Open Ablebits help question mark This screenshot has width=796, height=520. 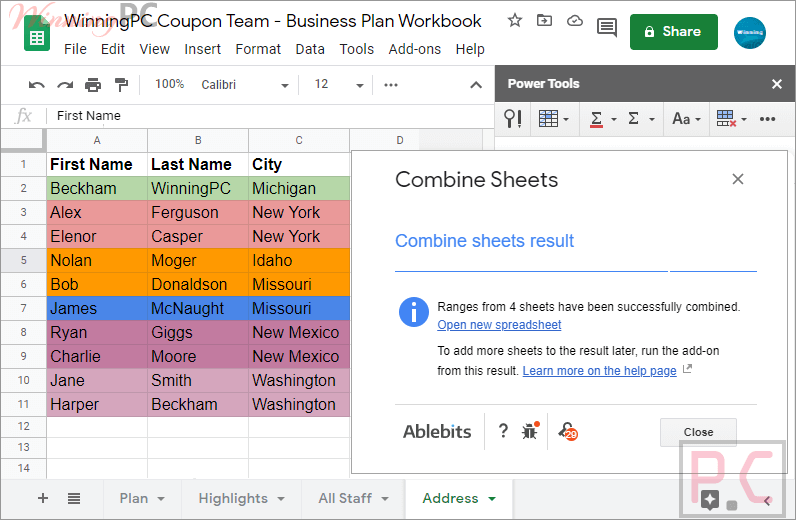coord(503,431)
